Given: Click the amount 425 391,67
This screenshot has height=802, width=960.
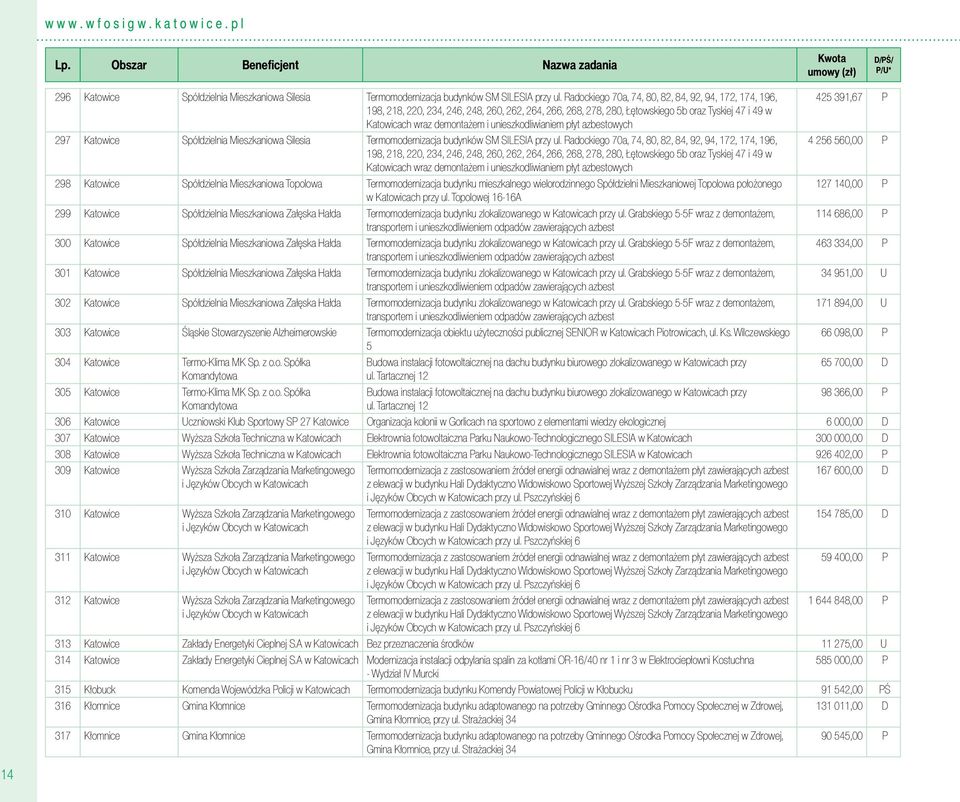Looking at the screenshot, I should pos(839,97).
